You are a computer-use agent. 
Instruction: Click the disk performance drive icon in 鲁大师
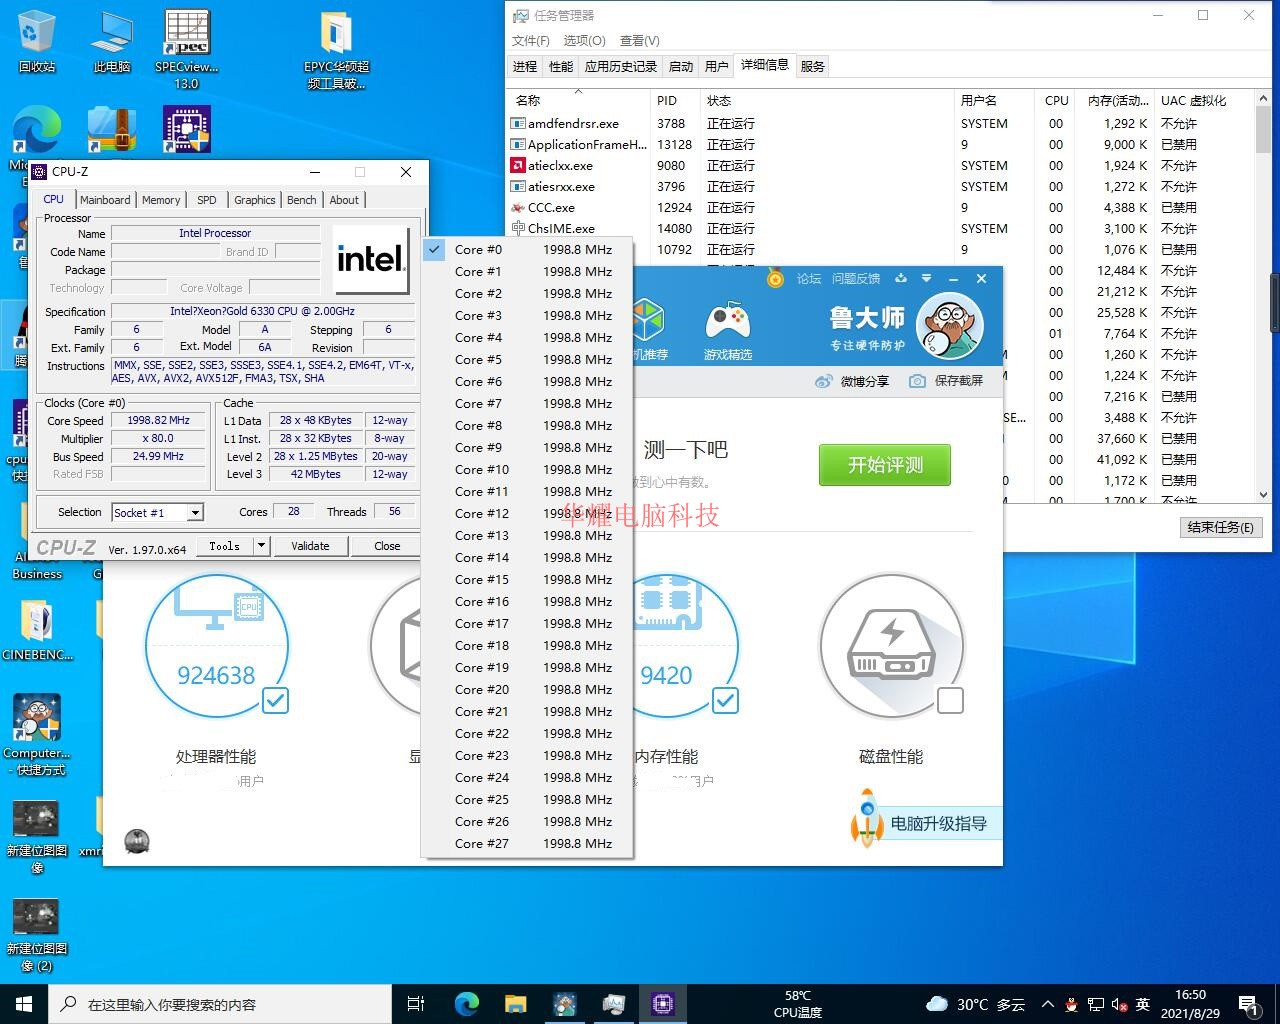891,646
